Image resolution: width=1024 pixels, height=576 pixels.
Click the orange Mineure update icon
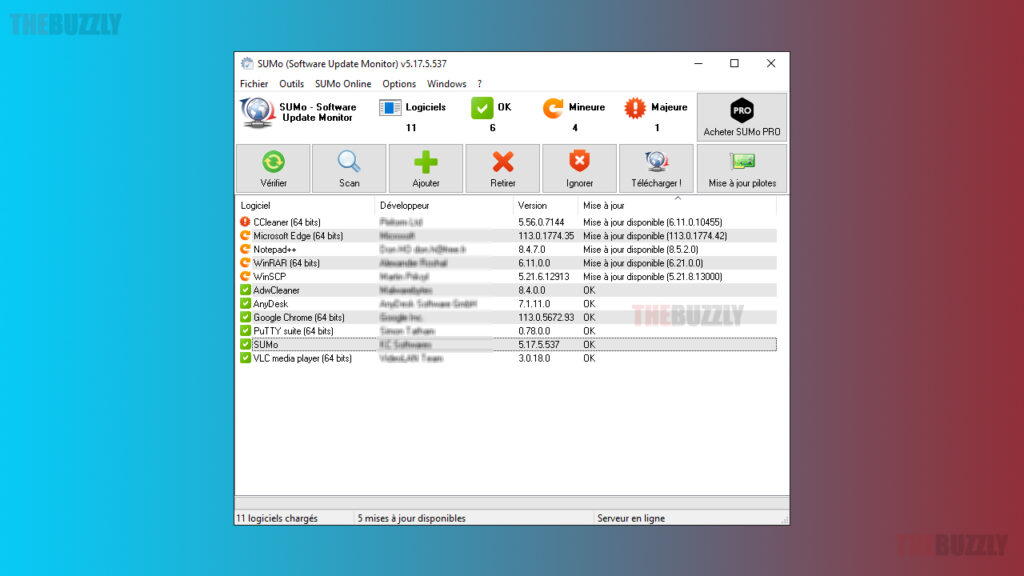(x=553, y=108)
